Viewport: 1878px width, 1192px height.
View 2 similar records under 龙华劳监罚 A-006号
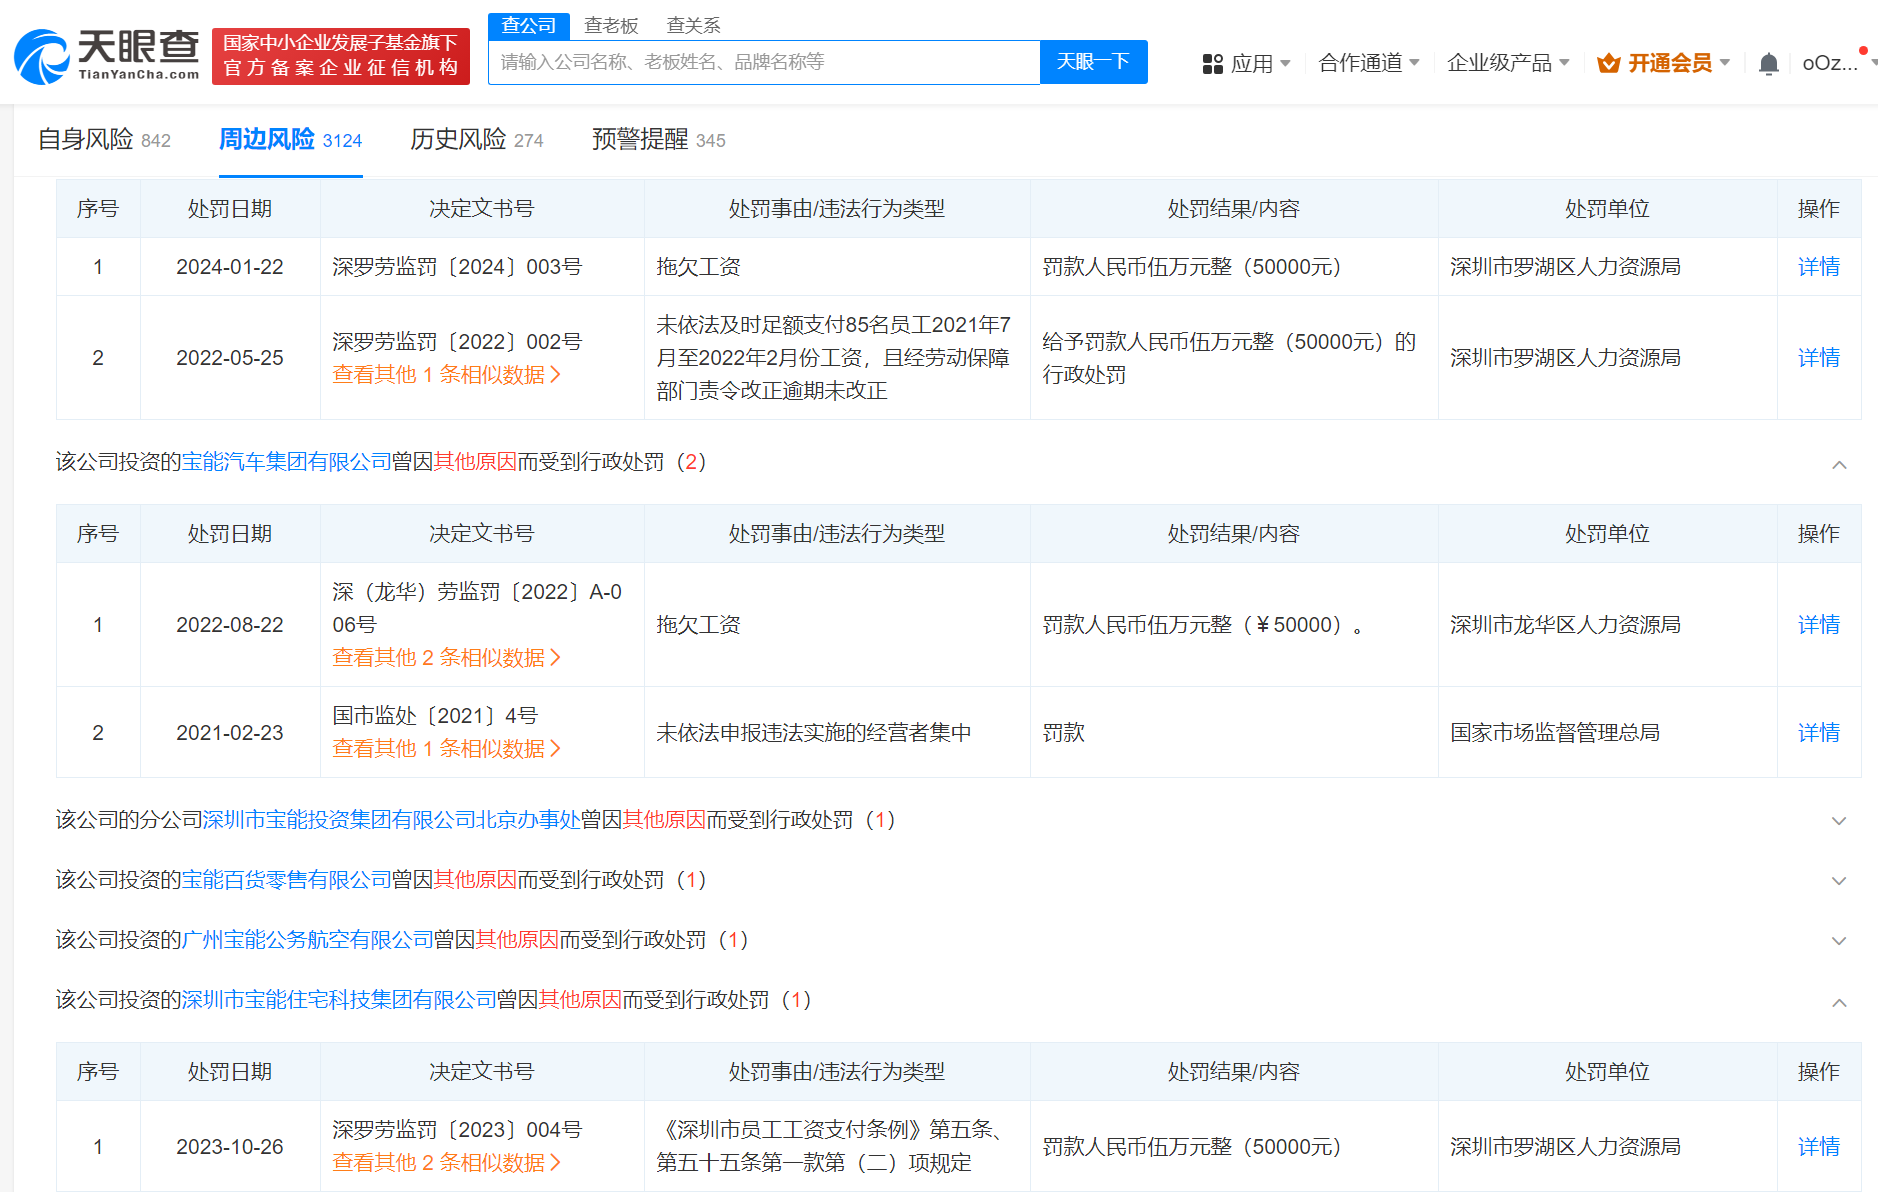click(x=446, y=658)
